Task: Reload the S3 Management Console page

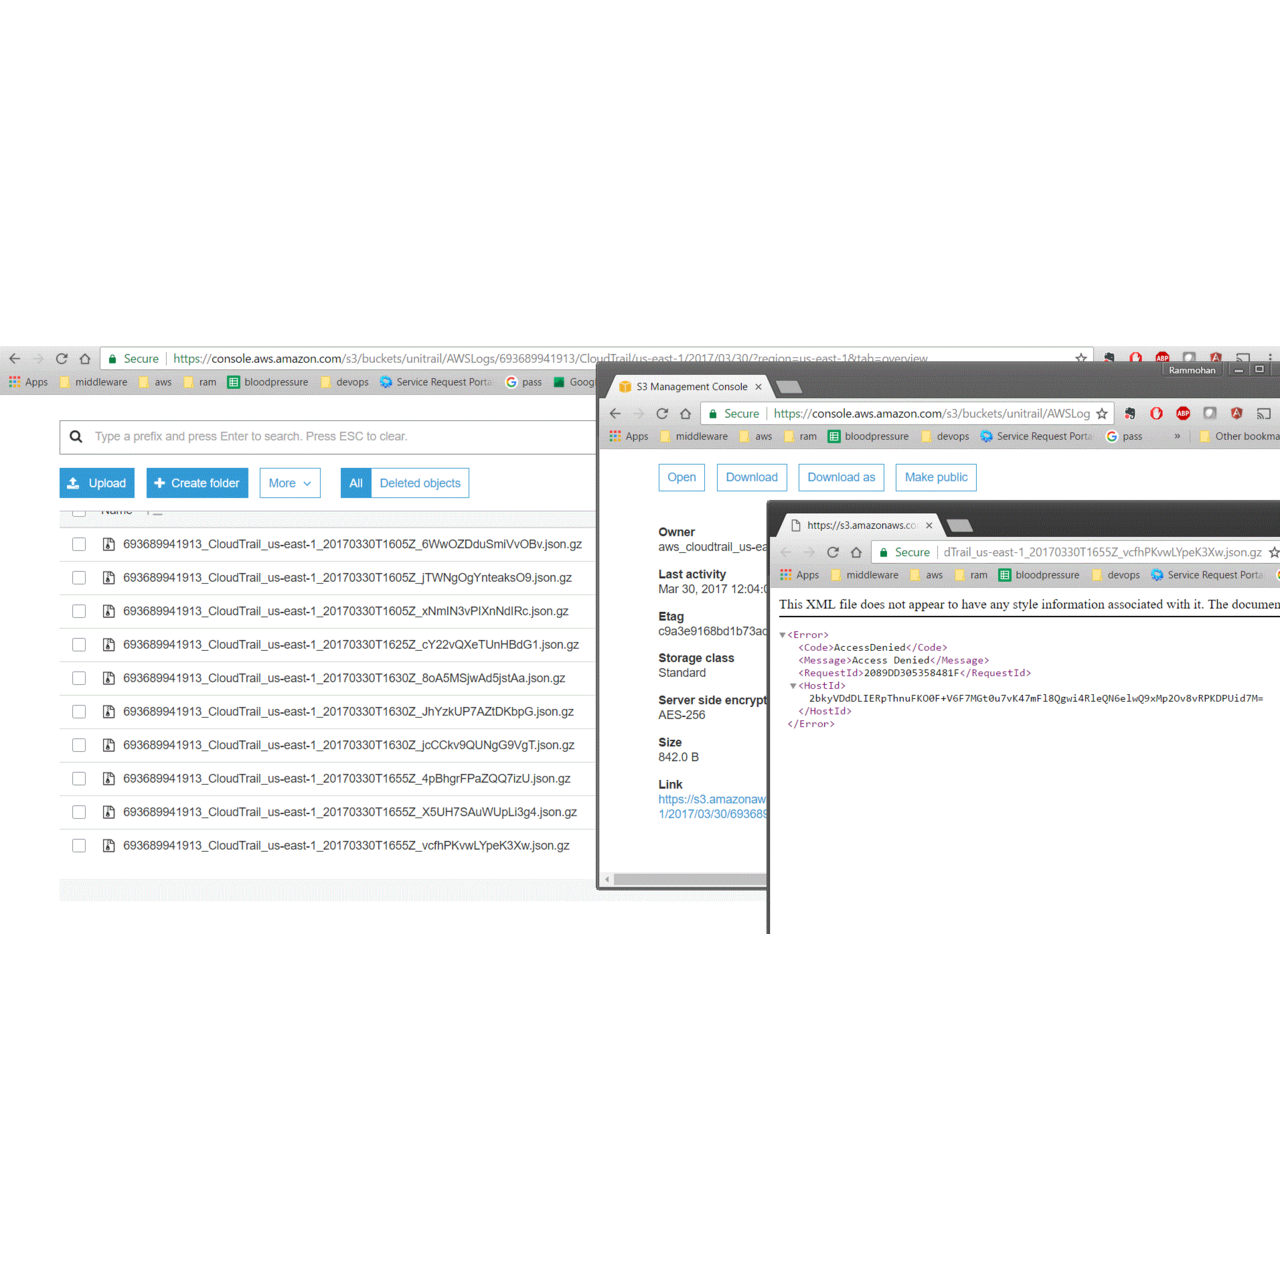Action: click(662, 414)
